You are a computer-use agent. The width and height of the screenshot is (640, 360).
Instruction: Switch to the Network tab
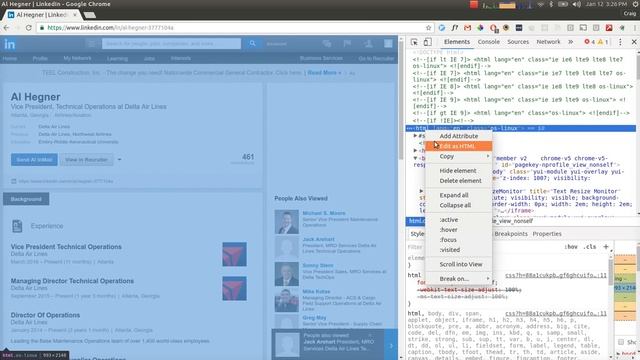click(x=548, y=42)
